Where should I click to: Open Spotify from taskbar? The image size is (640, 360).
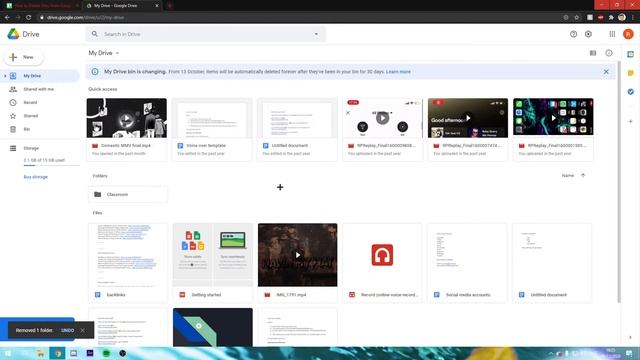pos(106,353)
